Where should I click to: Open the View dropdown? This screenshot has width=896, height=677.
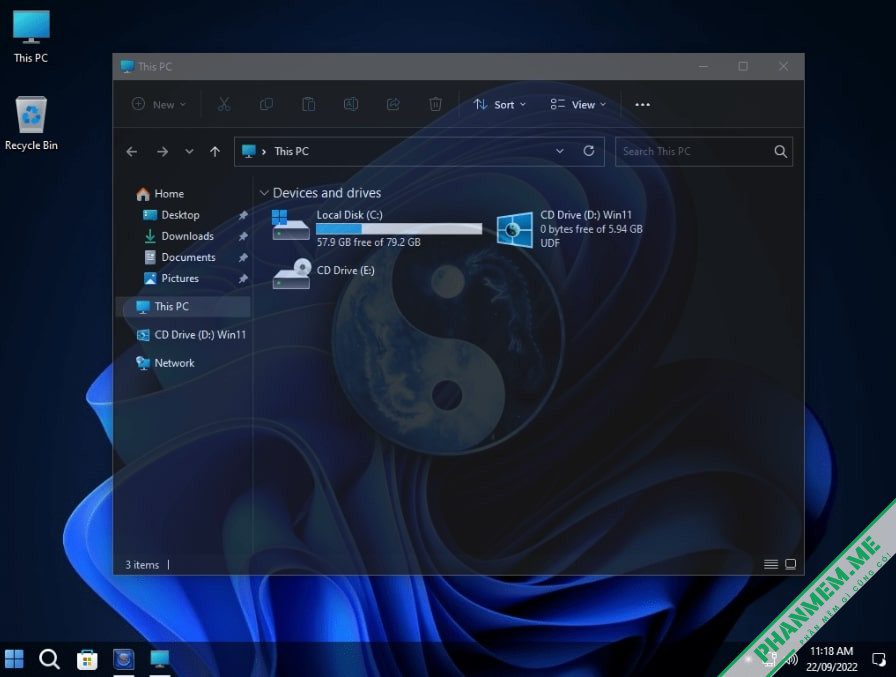578,105
